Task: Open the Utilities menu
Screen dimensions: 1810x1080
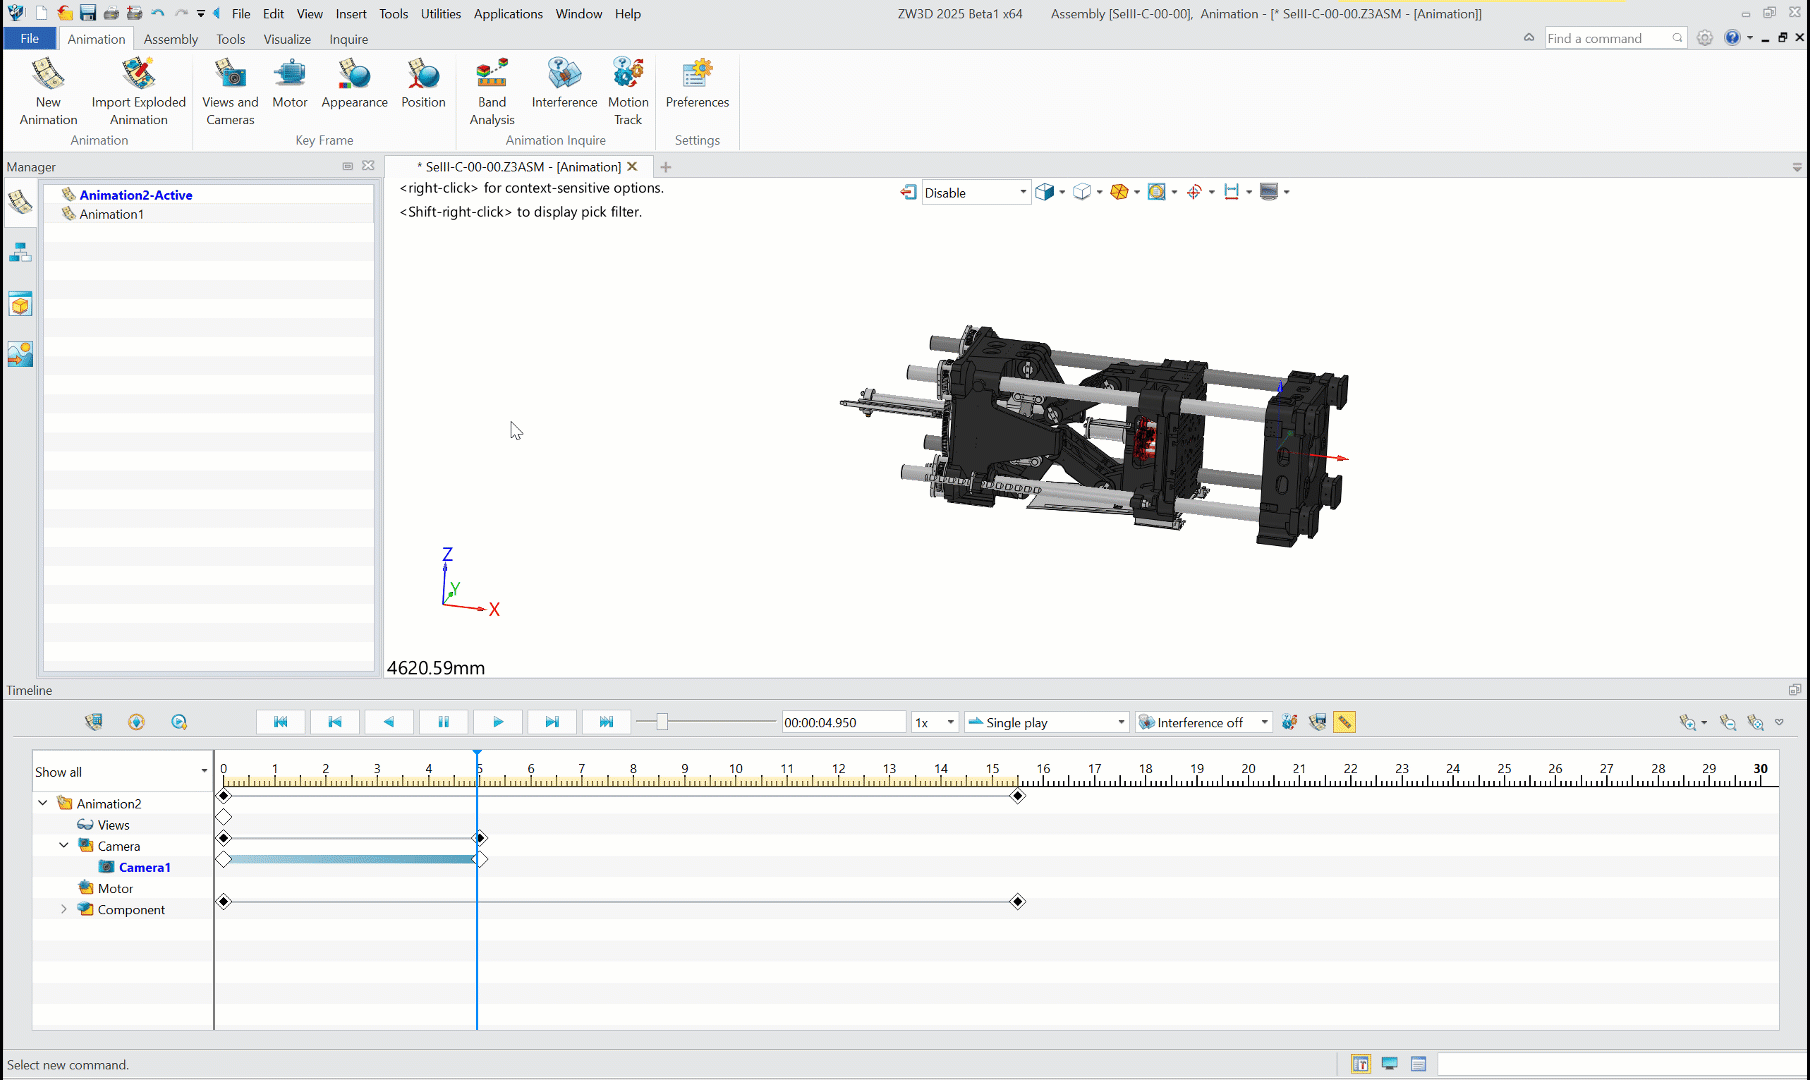Action: coord(441,13)
